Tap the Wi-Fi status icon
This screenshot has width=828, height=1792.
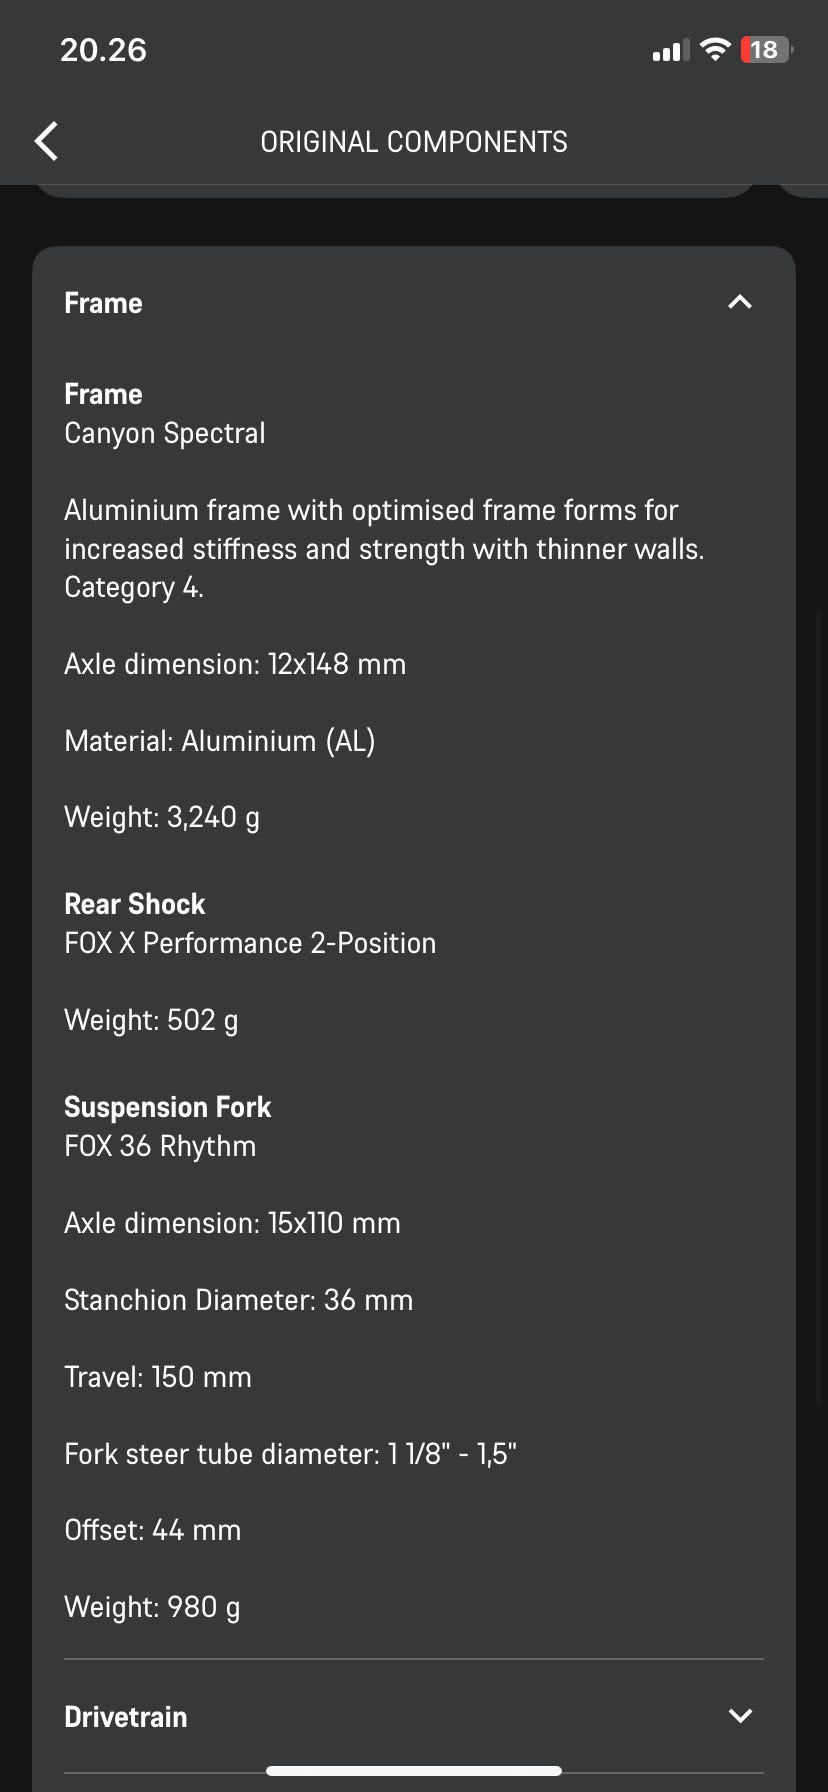coord(715,50)
